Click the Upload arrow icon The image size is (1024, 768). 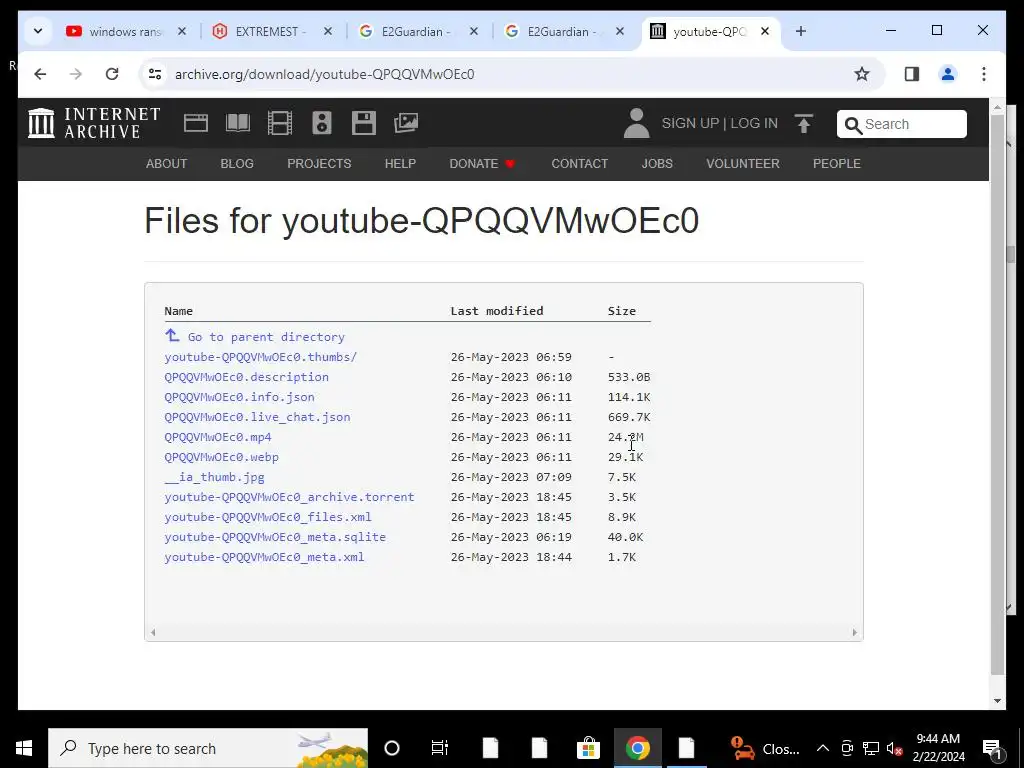coord(804,123)
